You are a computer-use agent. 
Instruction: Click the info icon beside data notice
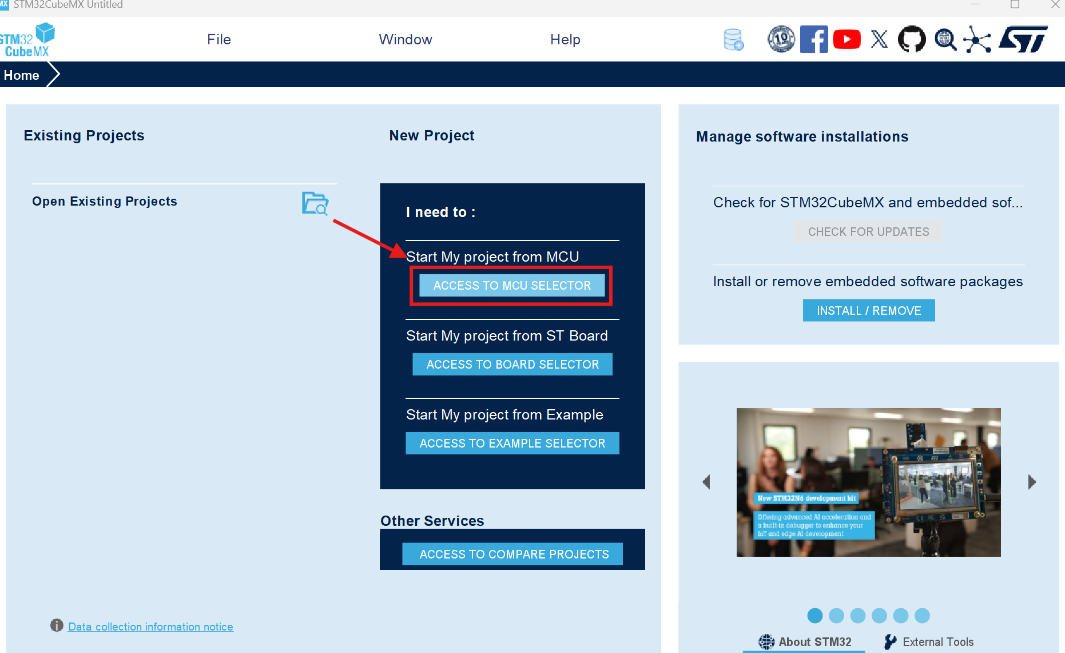(x=56, y=625)
